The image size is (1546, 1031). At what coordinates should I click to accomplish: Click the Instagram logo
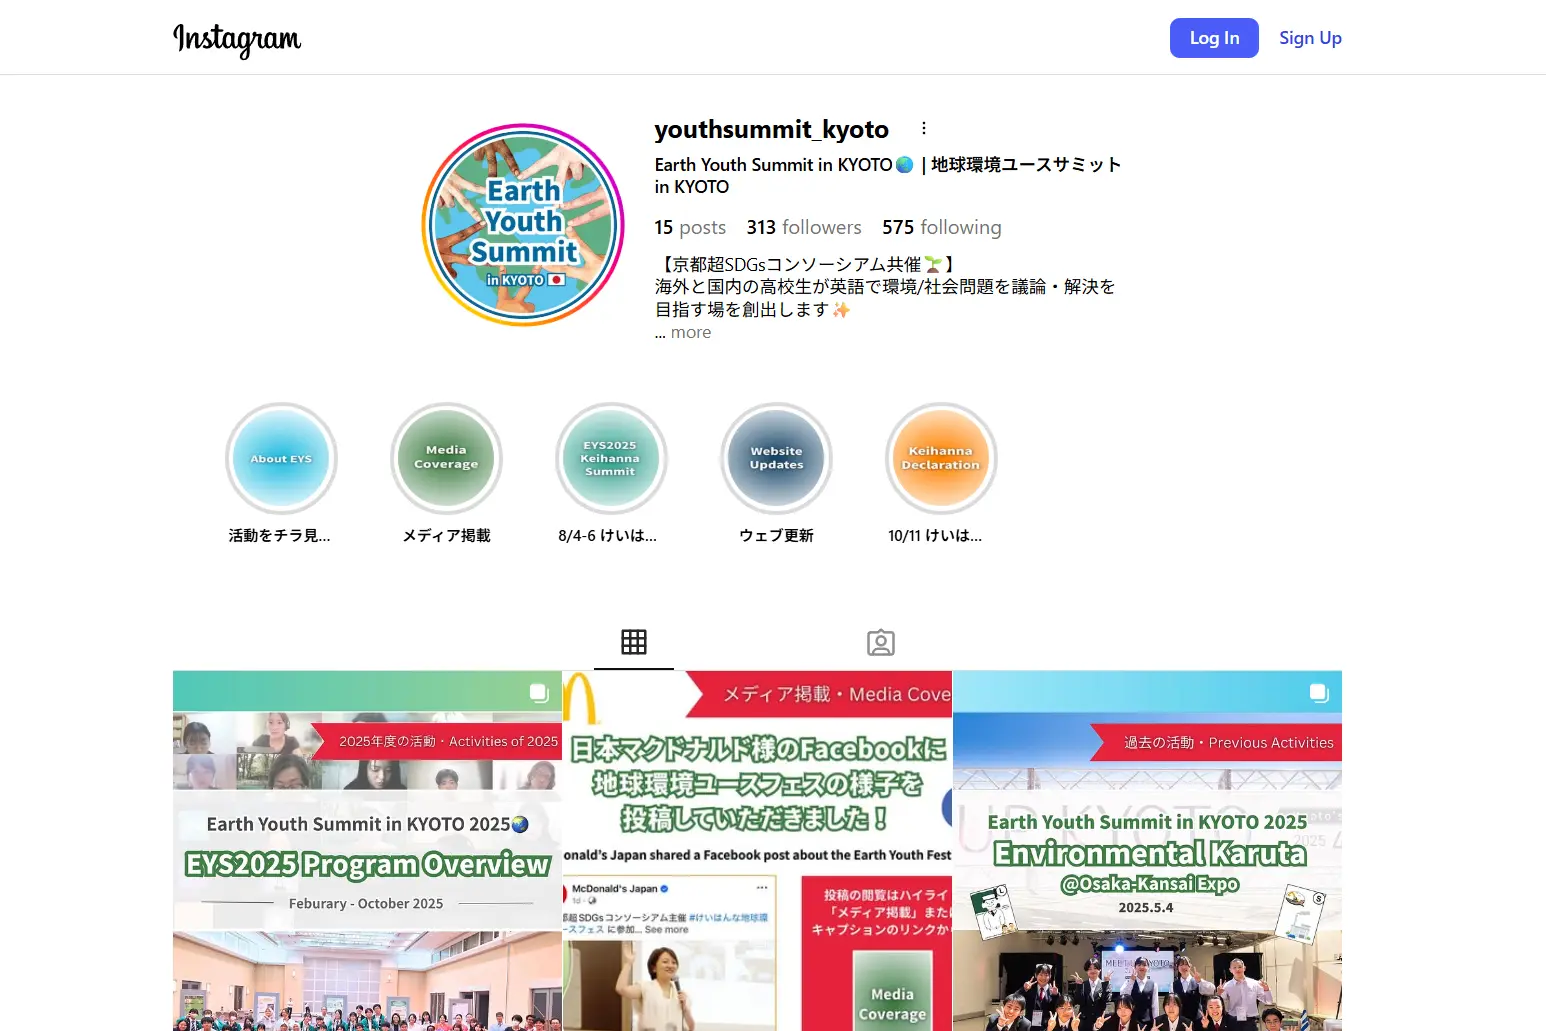pos(237,39)
